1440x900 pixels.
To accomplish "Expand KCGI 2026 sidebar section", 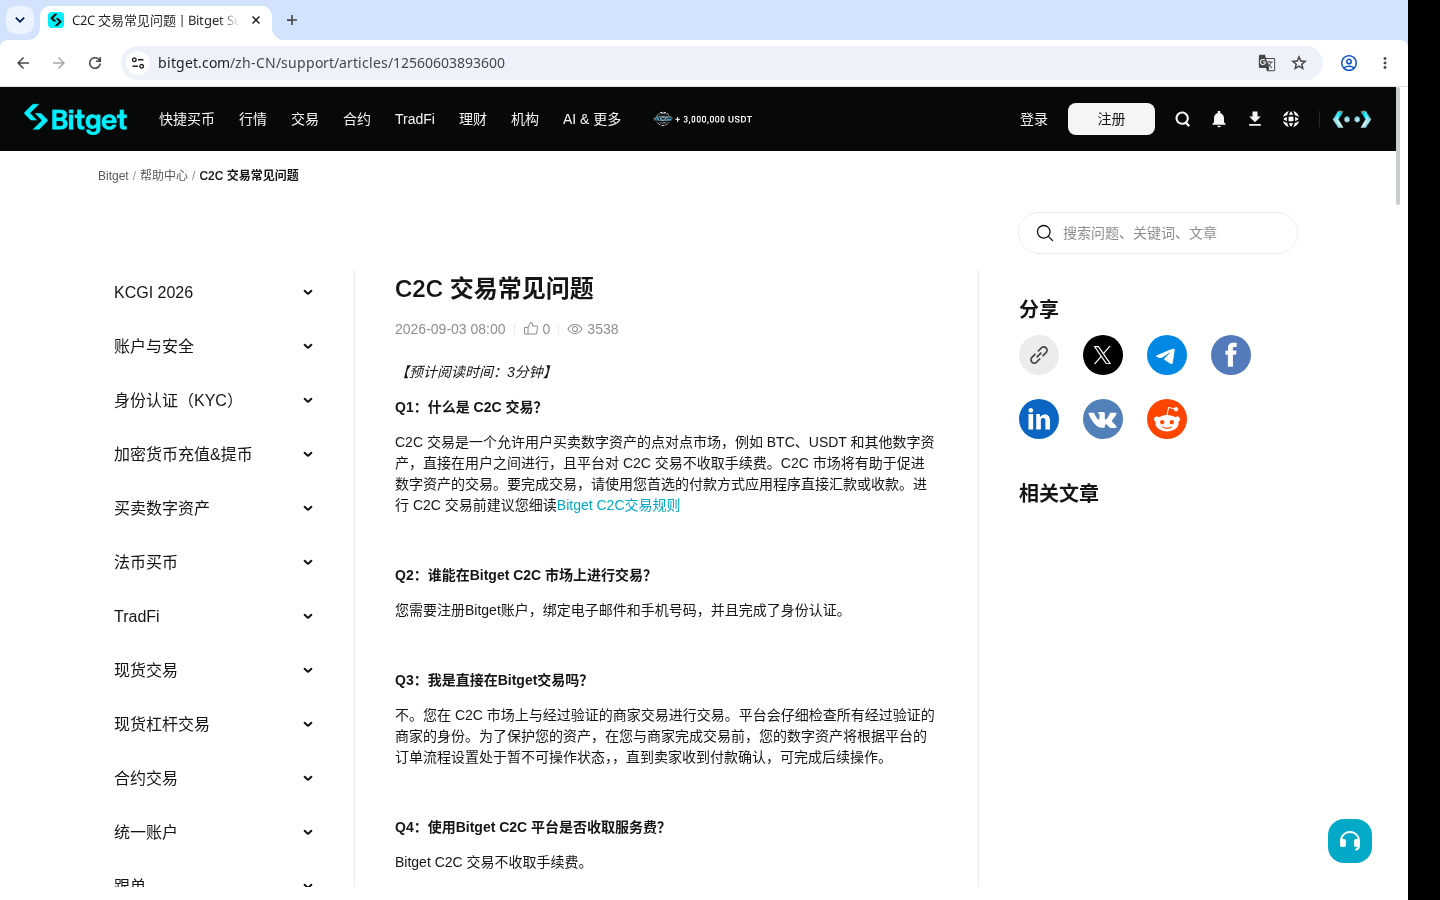I will (214, 292).
